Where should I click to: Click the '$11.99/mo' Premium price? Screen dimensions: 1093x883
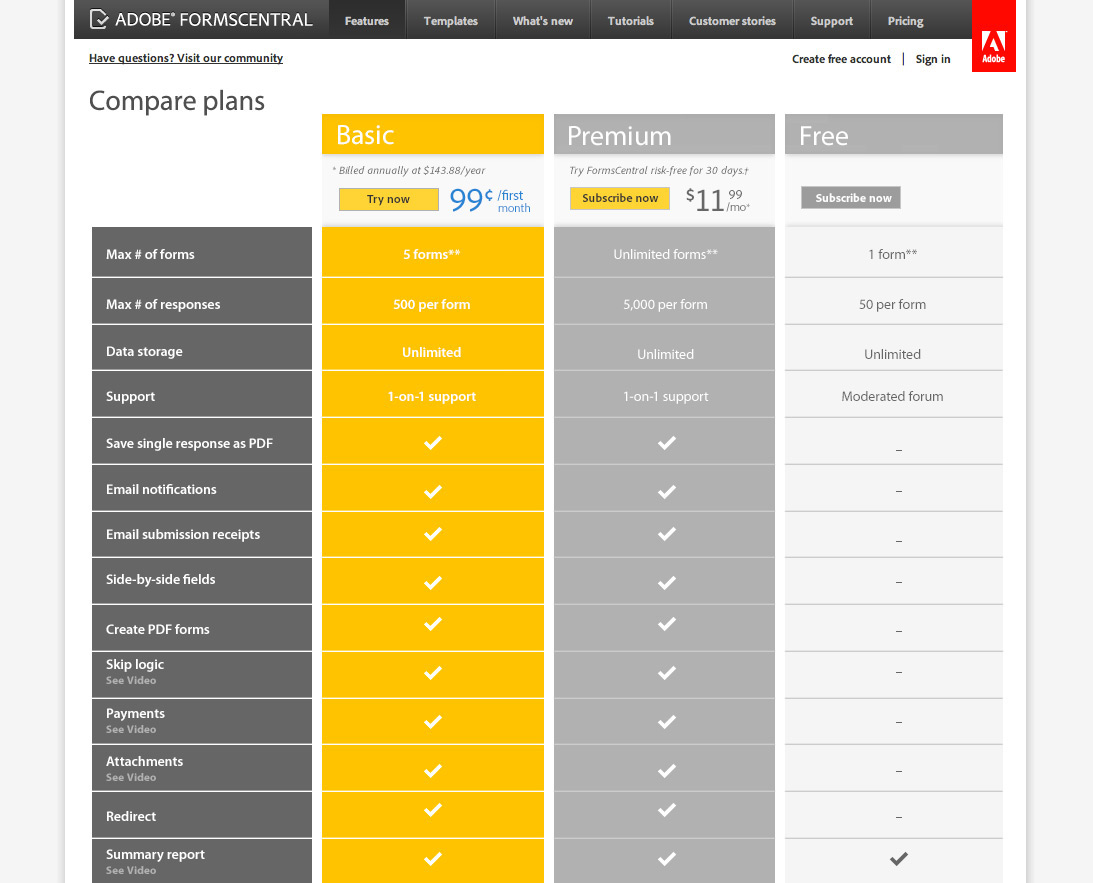click(x=718, y=200)
